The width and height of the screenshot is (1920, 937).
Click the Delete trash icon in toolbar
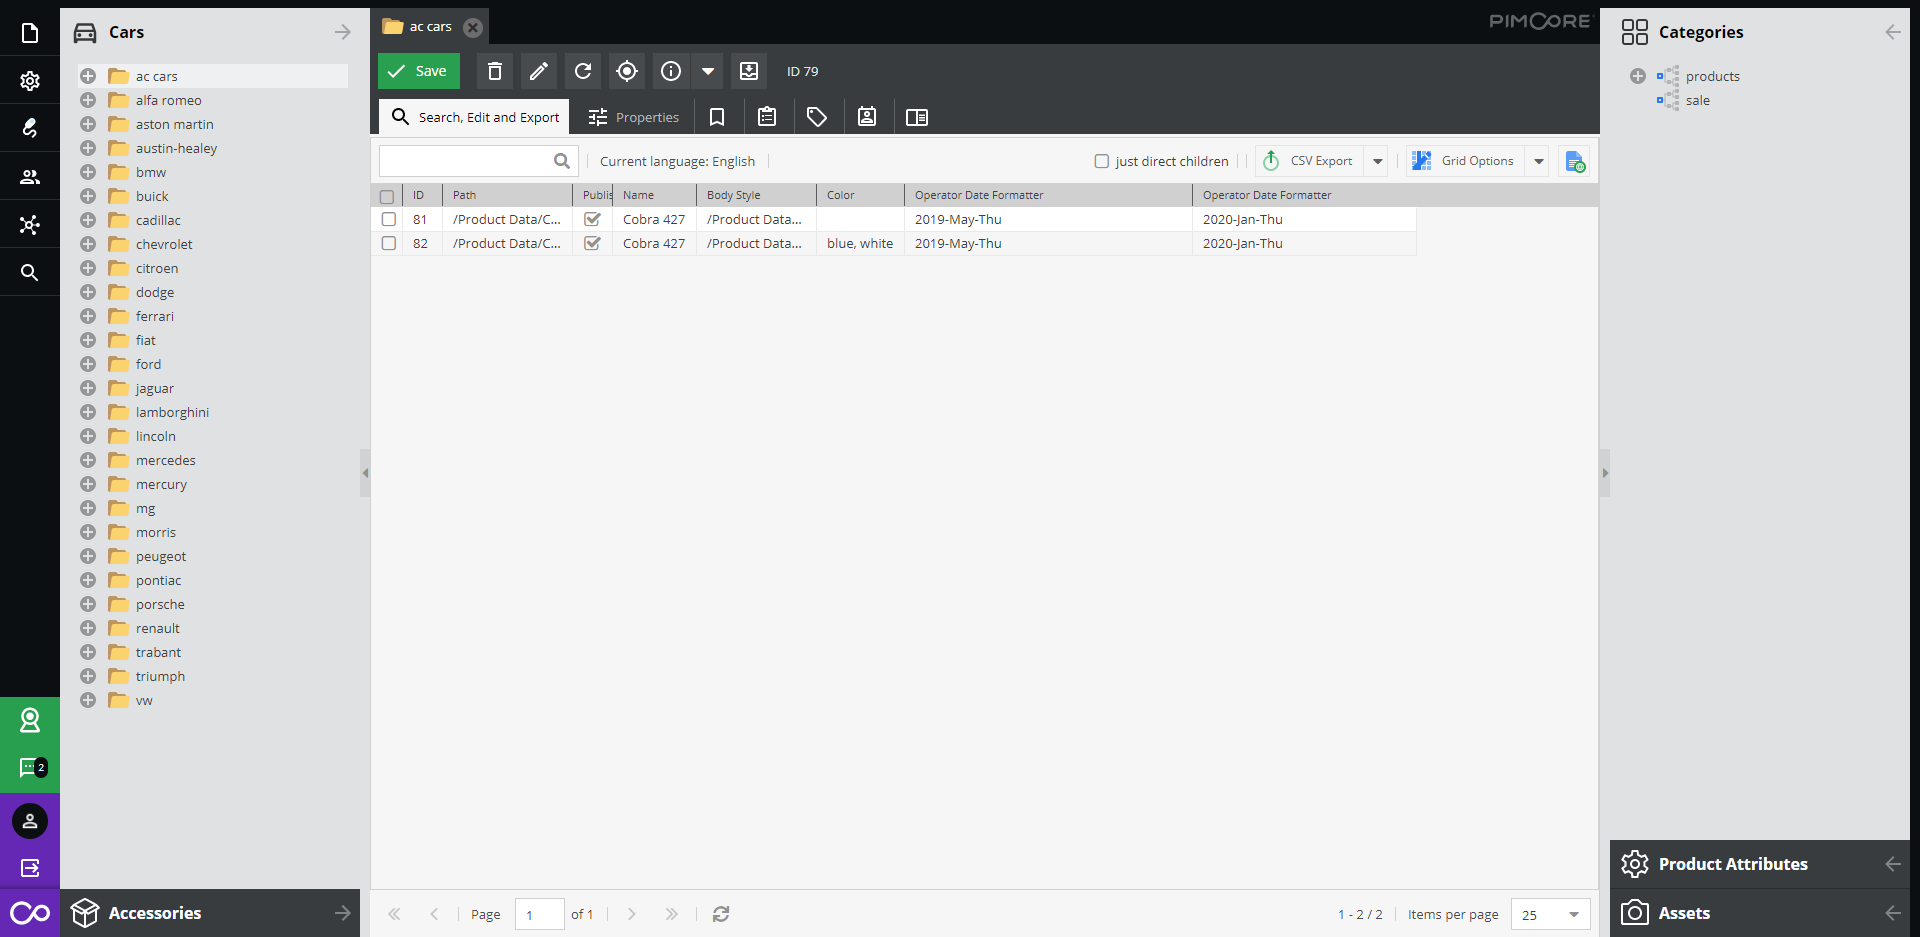pyautogui.click(x=495, y=71)
